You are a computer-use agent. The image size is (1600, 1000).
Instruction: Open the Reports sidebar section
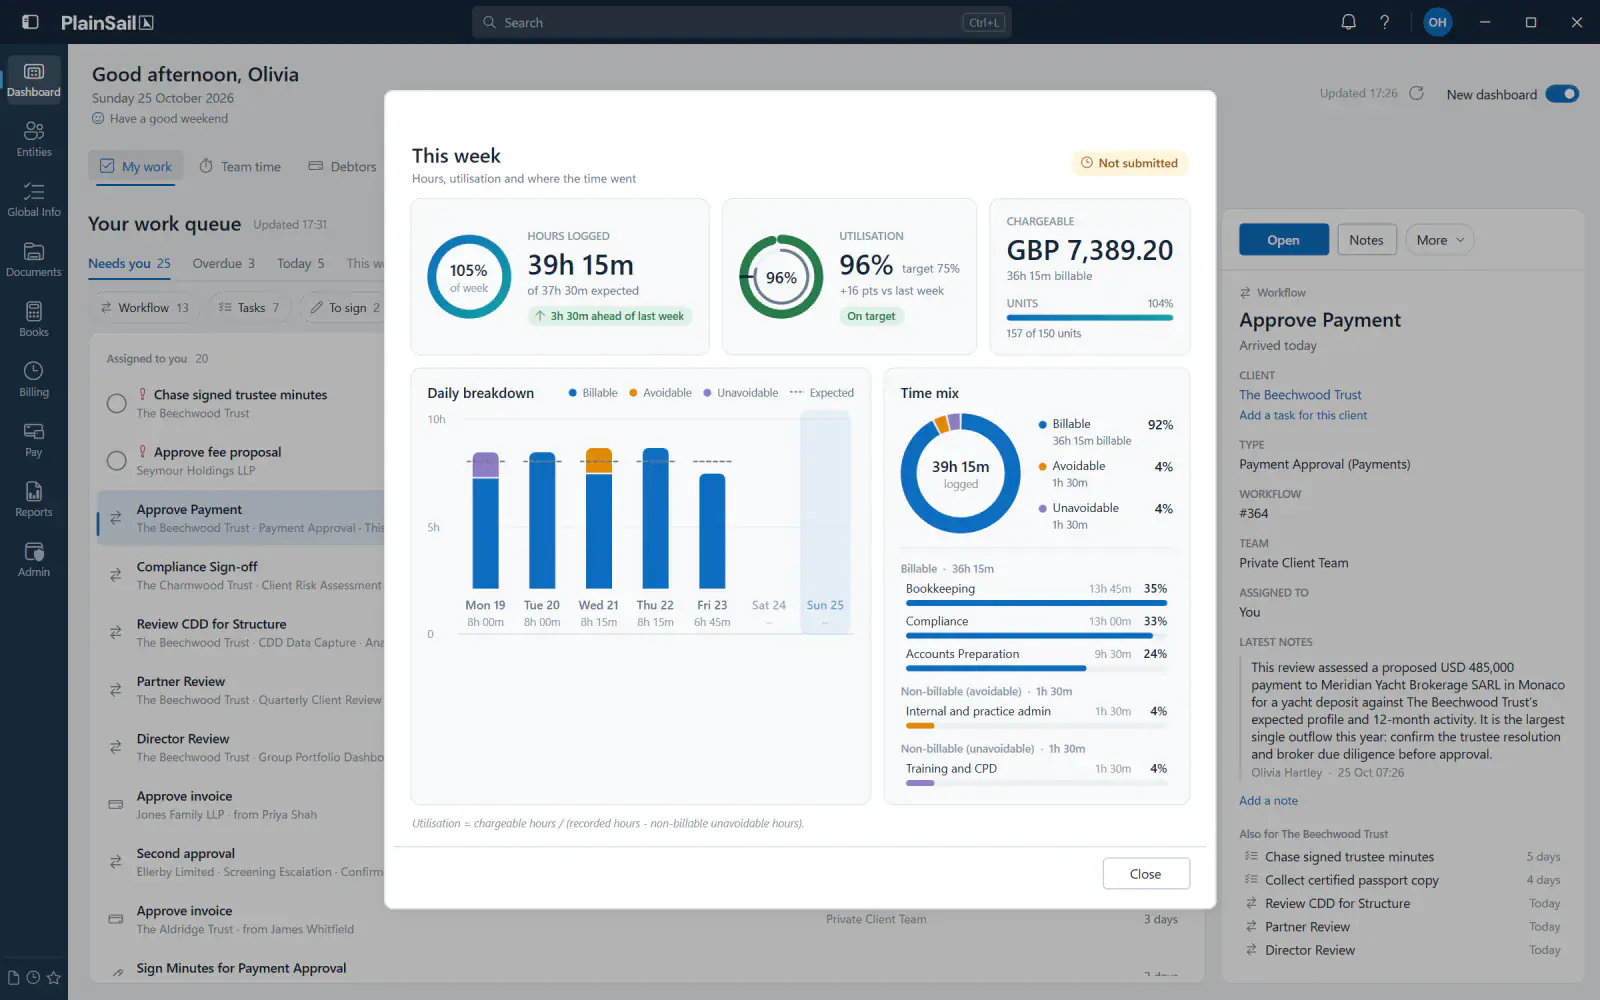click(34, 500)
